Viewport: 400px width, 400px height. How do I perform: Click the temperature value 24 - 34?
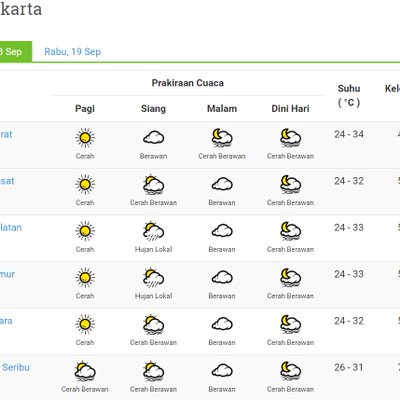coord(349,134)
